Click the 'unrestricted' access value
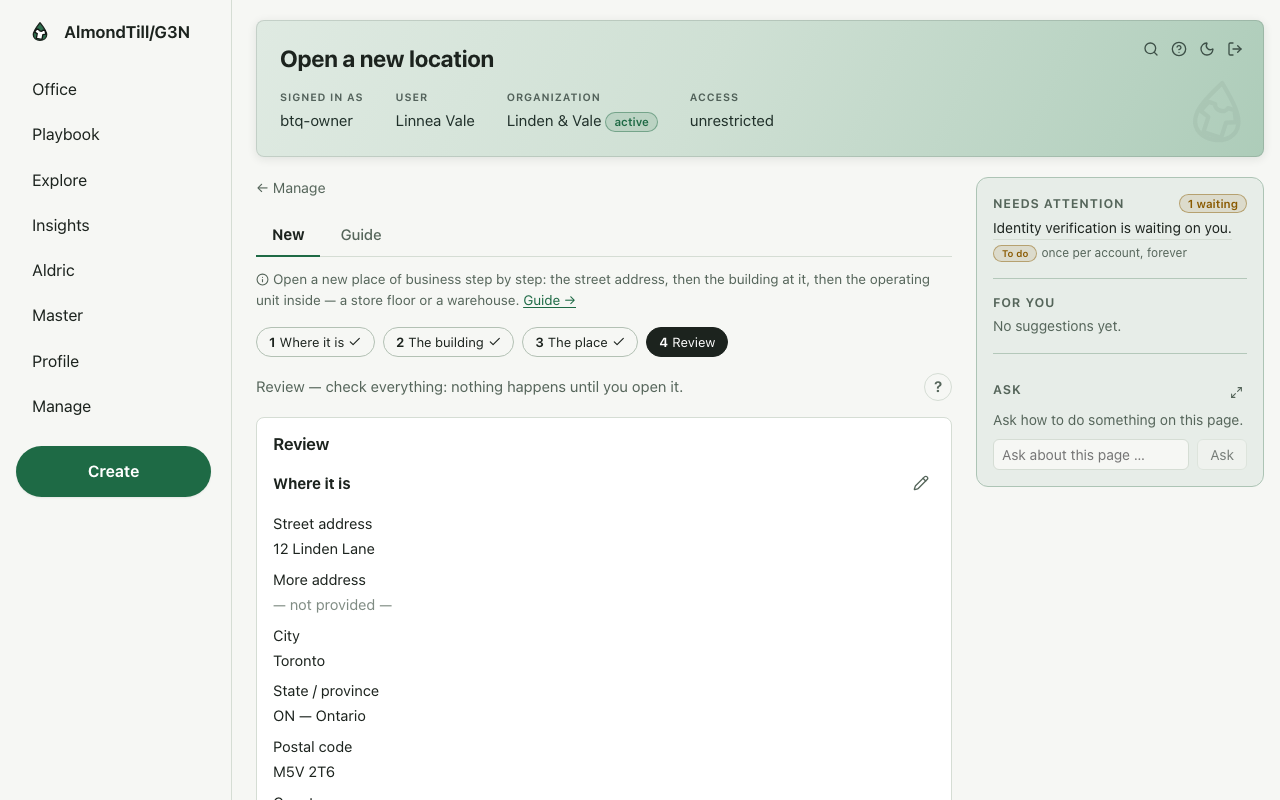 (732, 121)
